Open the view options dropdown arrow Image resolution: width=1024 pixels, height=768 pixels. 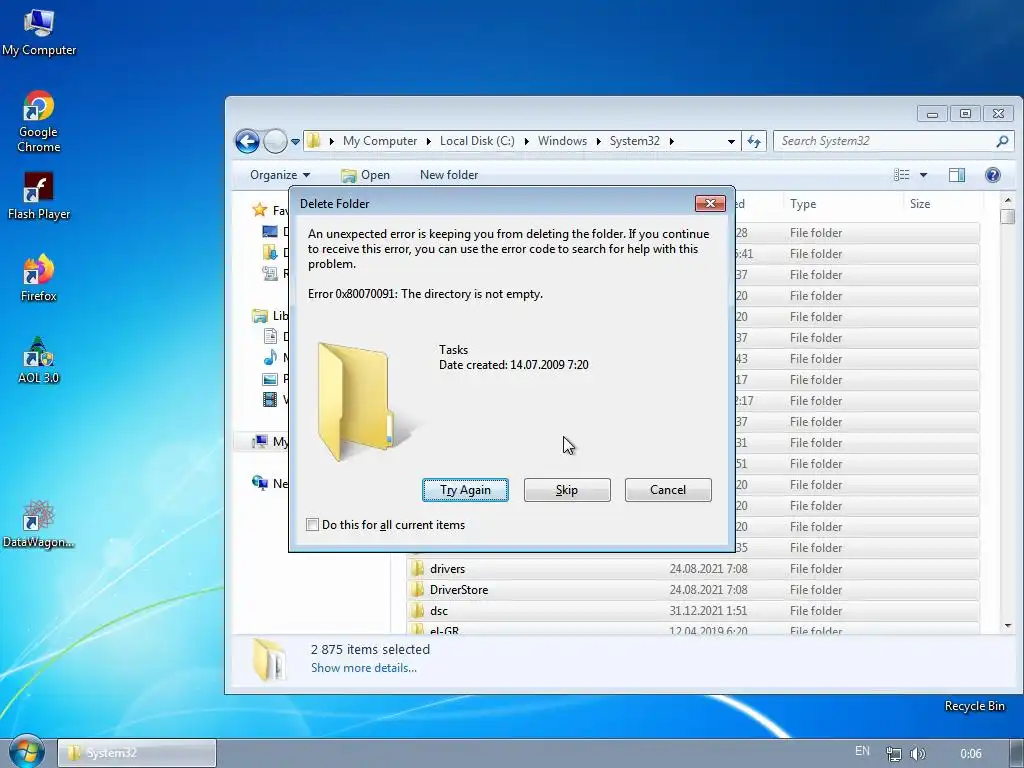click(923, 175)
